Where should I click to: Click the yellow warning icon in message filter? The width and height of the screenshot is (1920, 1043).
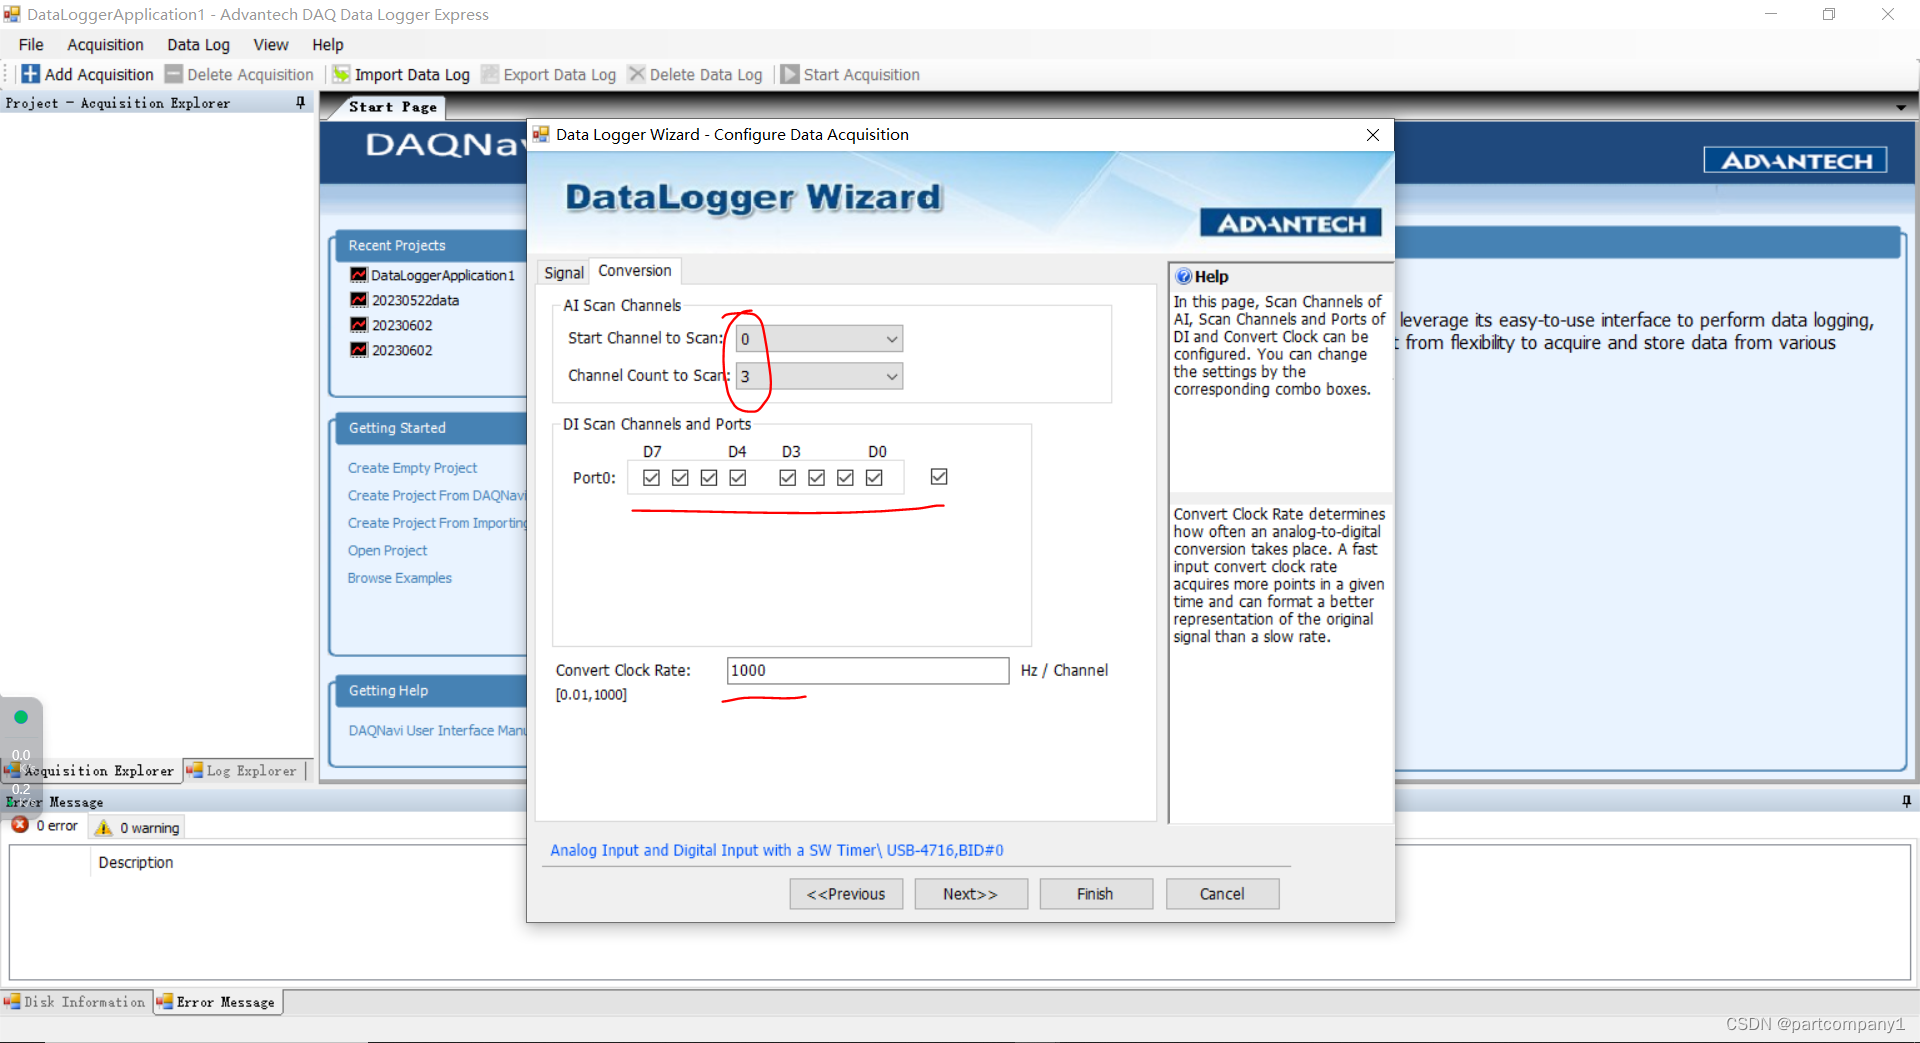[104, 828]
